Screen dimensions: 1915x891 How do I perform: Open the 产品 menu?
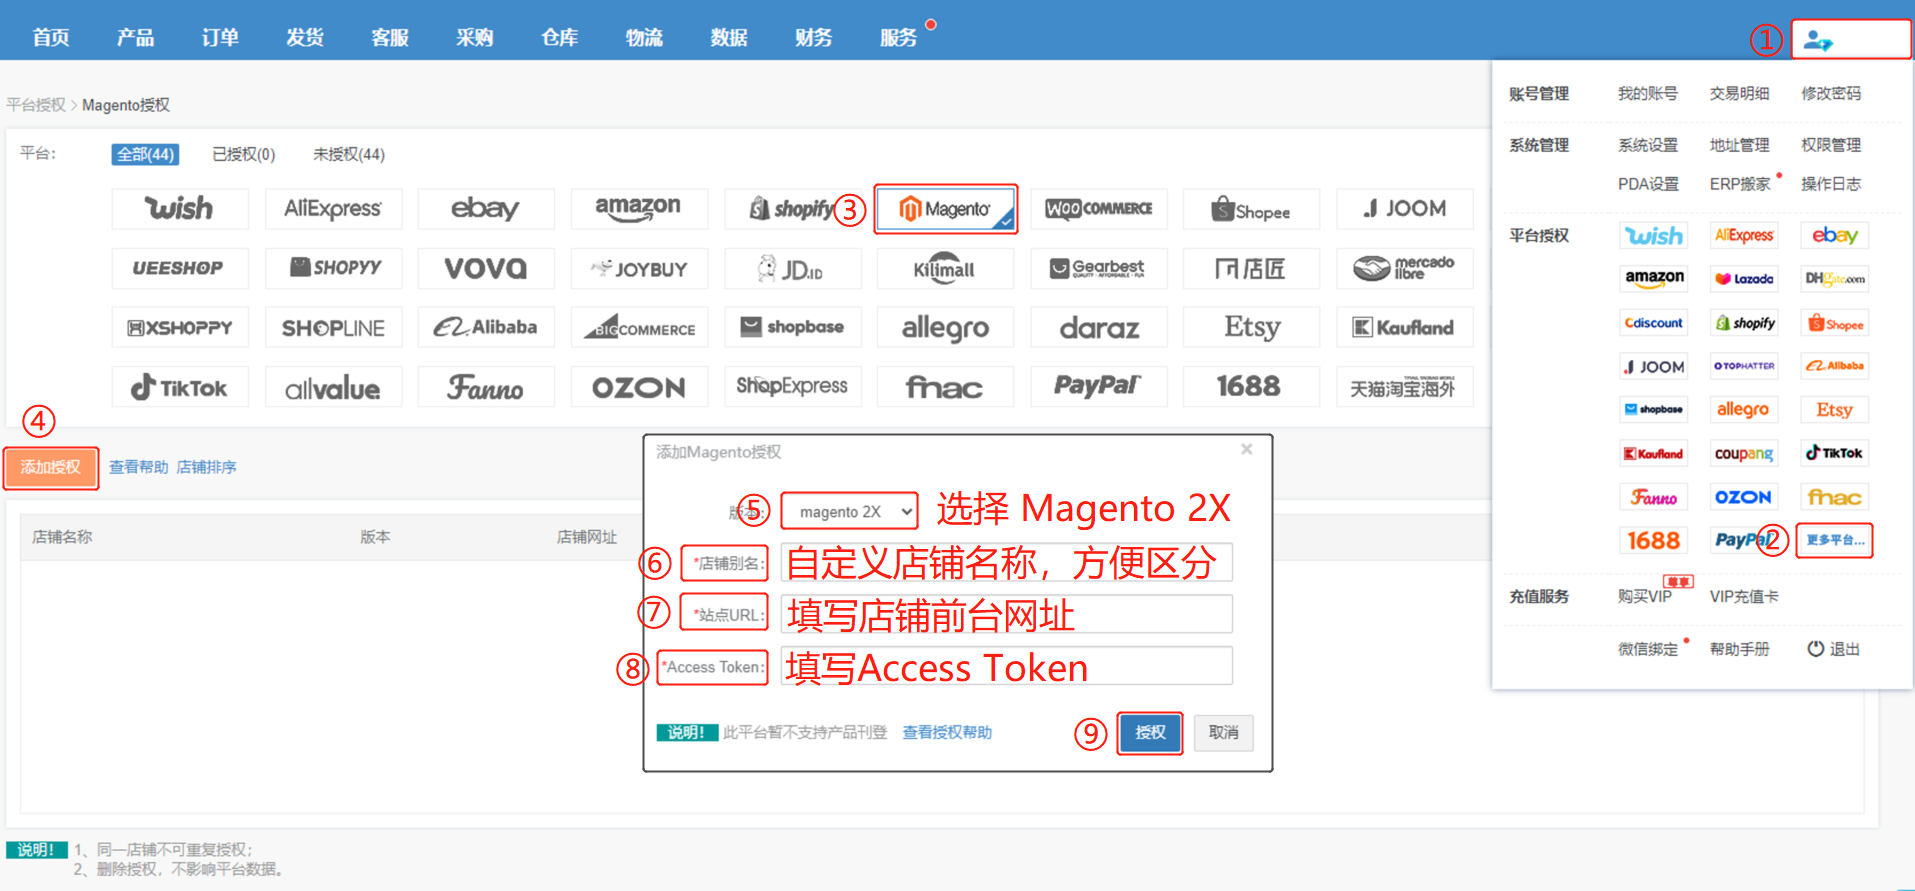(x=135, y=38)
